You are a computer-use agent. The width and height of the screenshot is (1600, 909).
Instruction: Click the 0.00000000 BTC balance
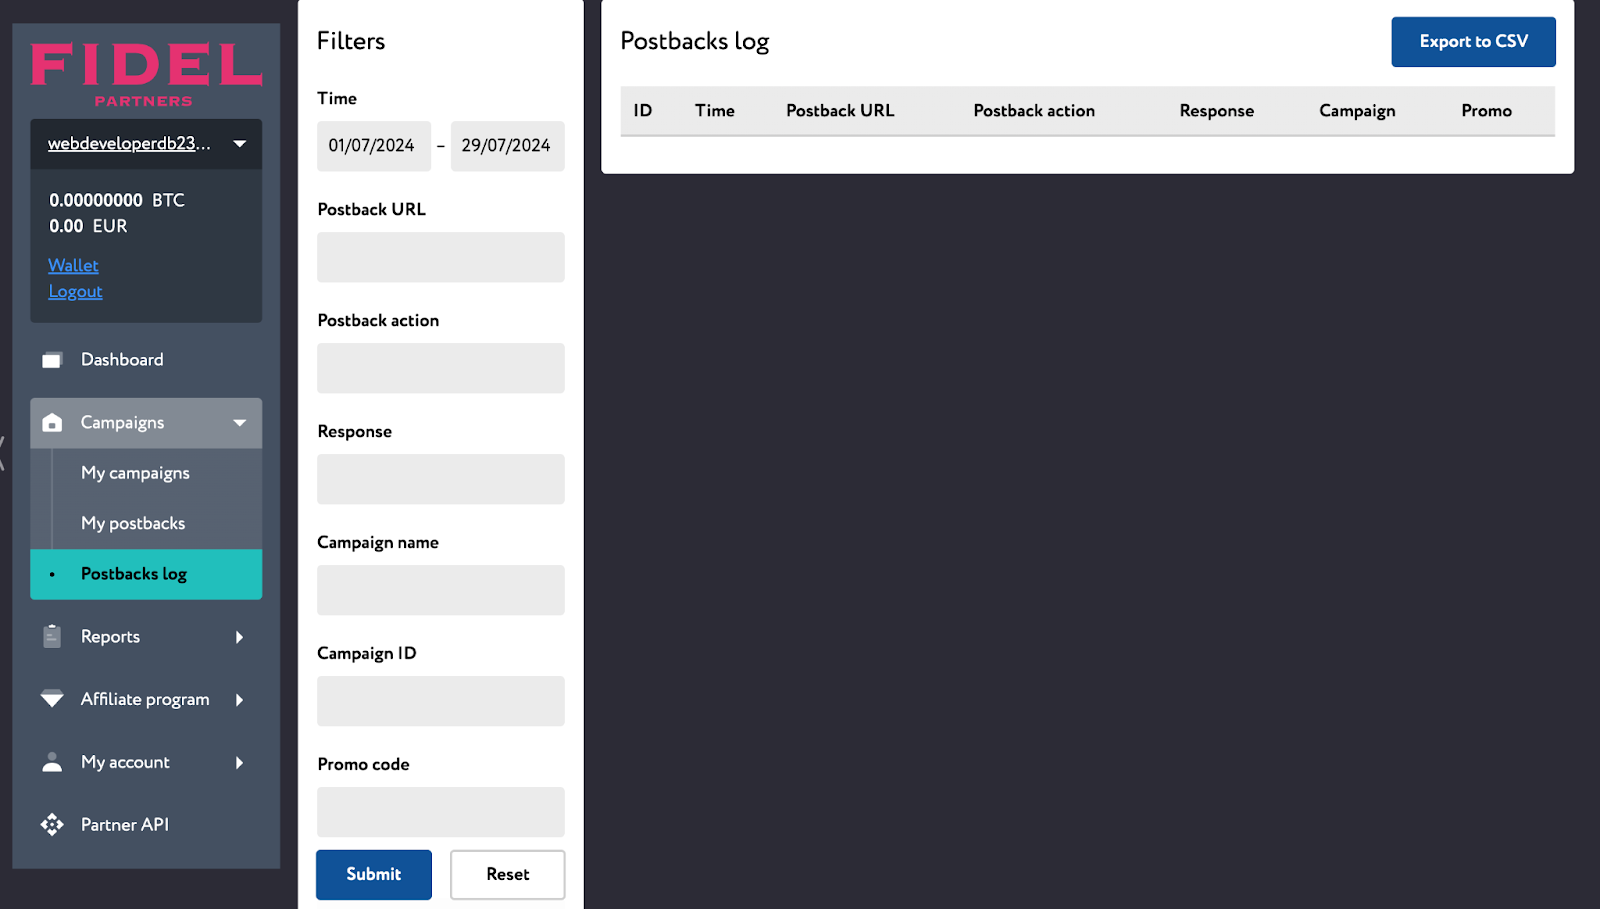(x=117, y=200)
